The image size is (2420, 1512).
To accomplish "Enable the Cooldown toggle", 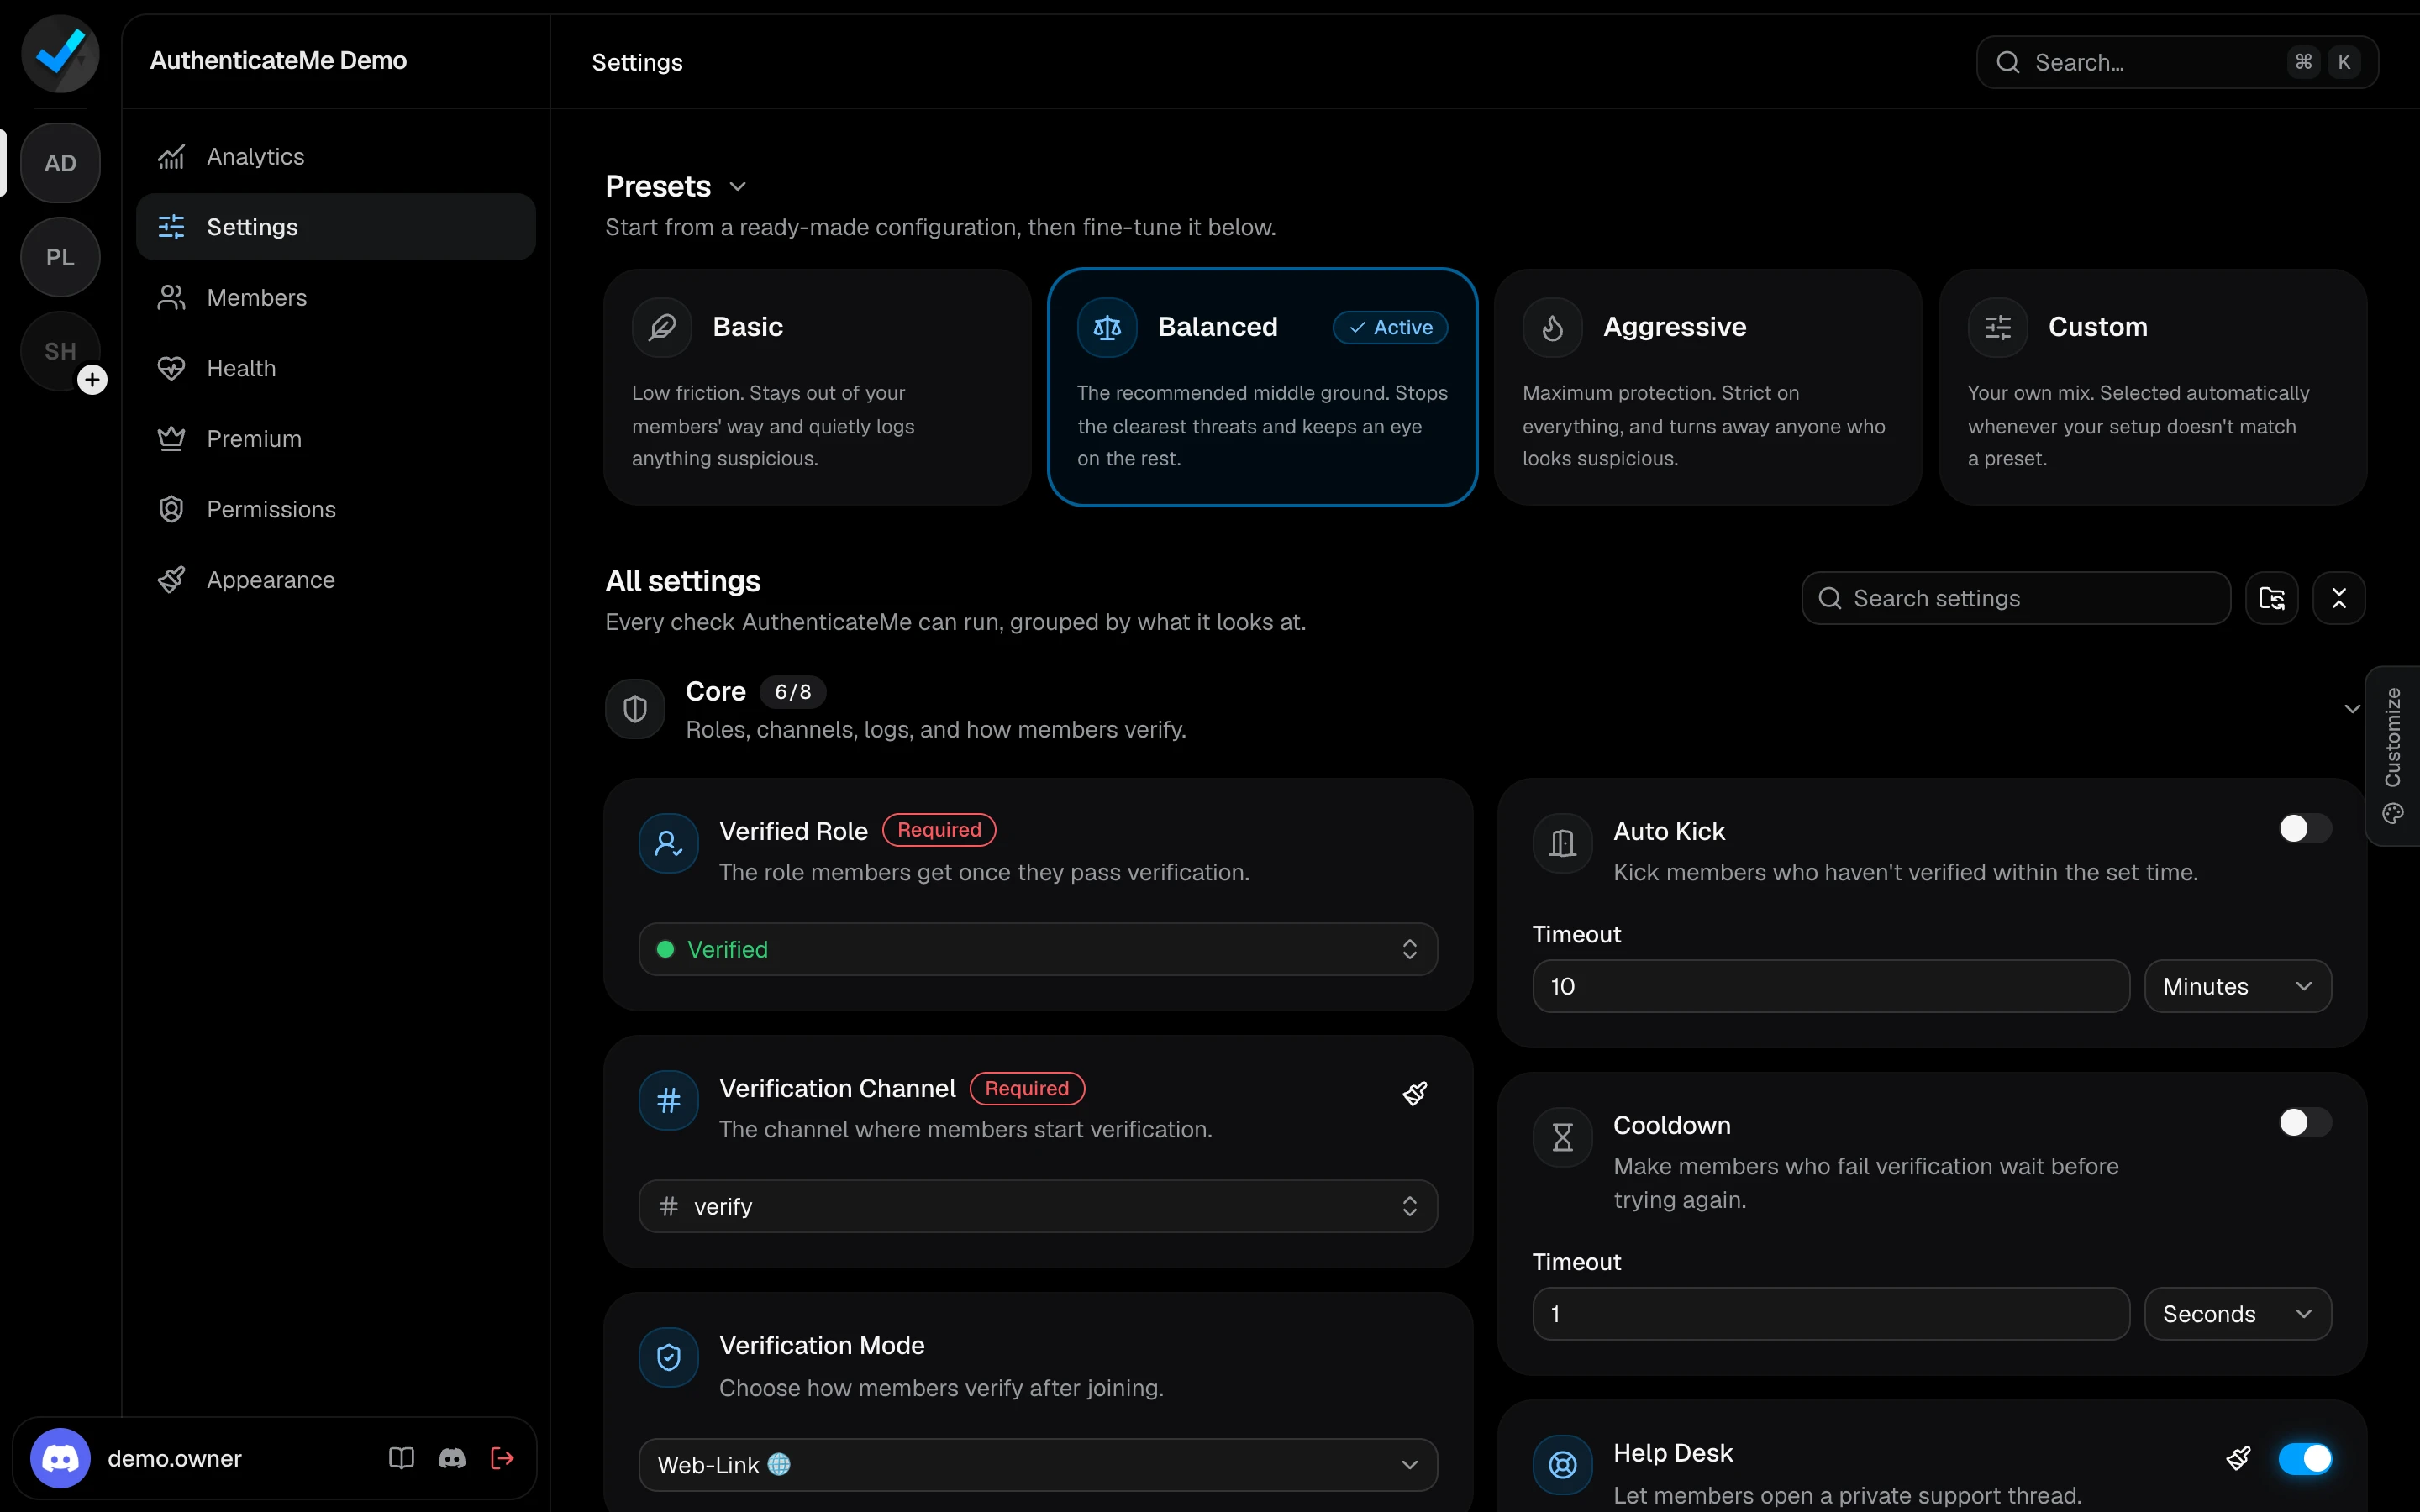I will (2304, 1122).
